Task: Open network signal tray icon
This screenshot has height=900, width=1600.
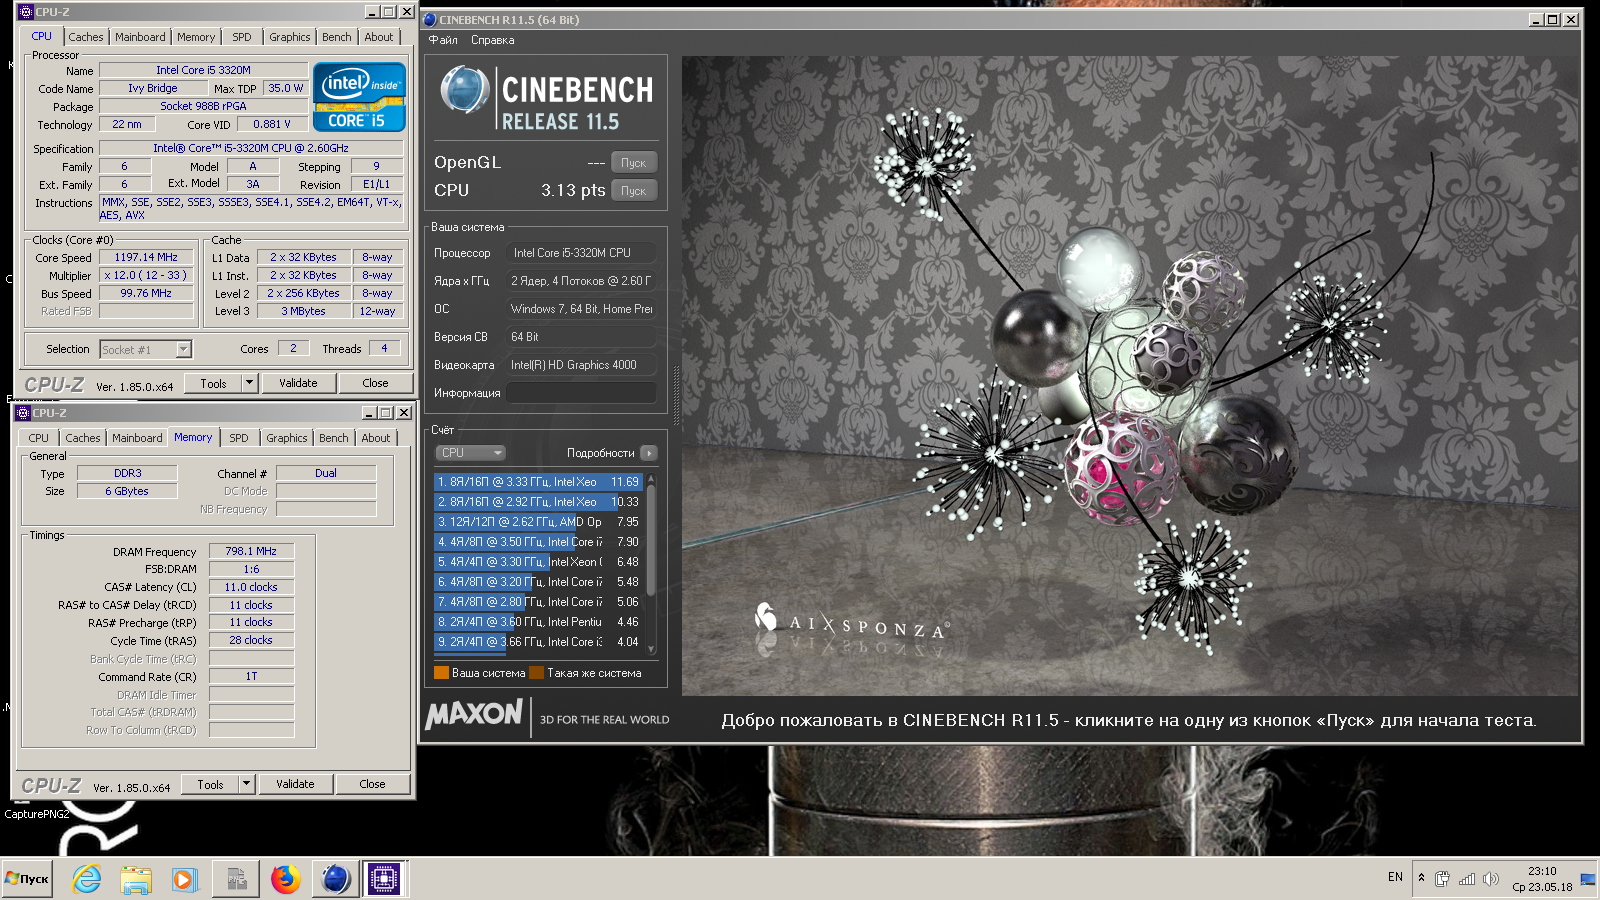Action: (x=1467, y=879)
